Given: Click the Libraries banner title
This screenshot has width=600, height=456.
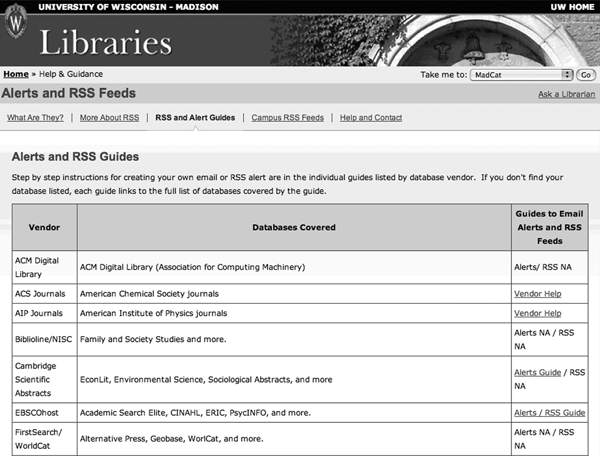Looking at the screenshot, I should pos(104,42).
